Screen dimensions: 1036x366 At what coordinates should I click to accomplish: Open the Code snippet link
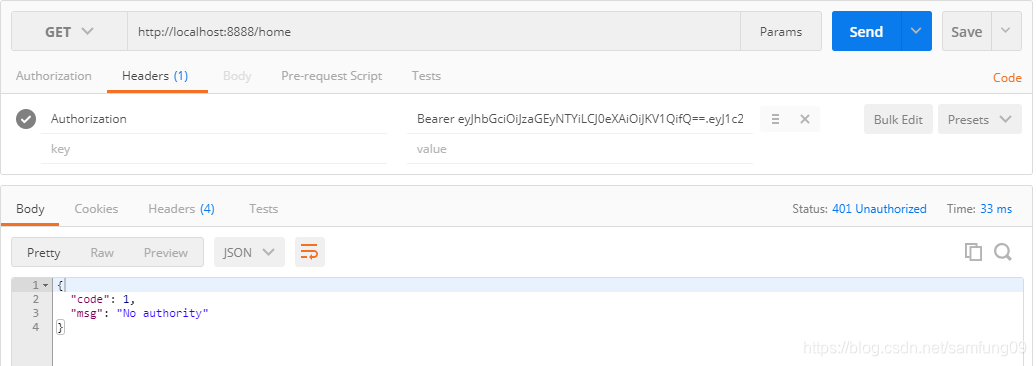pos(1007,78)
